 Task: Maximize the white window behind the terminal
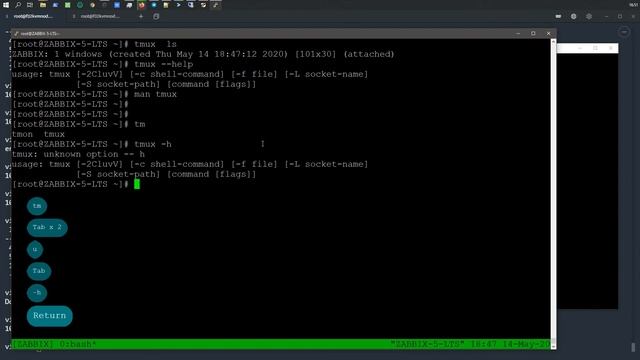coord(596,48)
